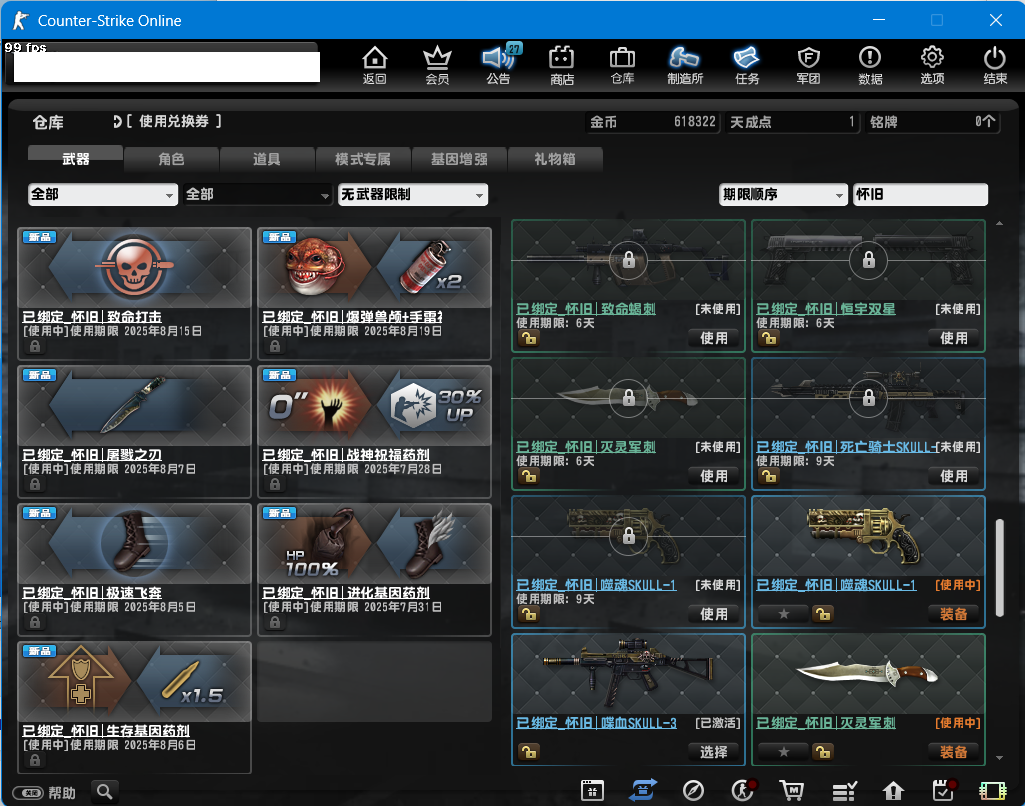Click the blue gift exchange arrows icon
Screen dimensions: 1025x806
[643, 790]
